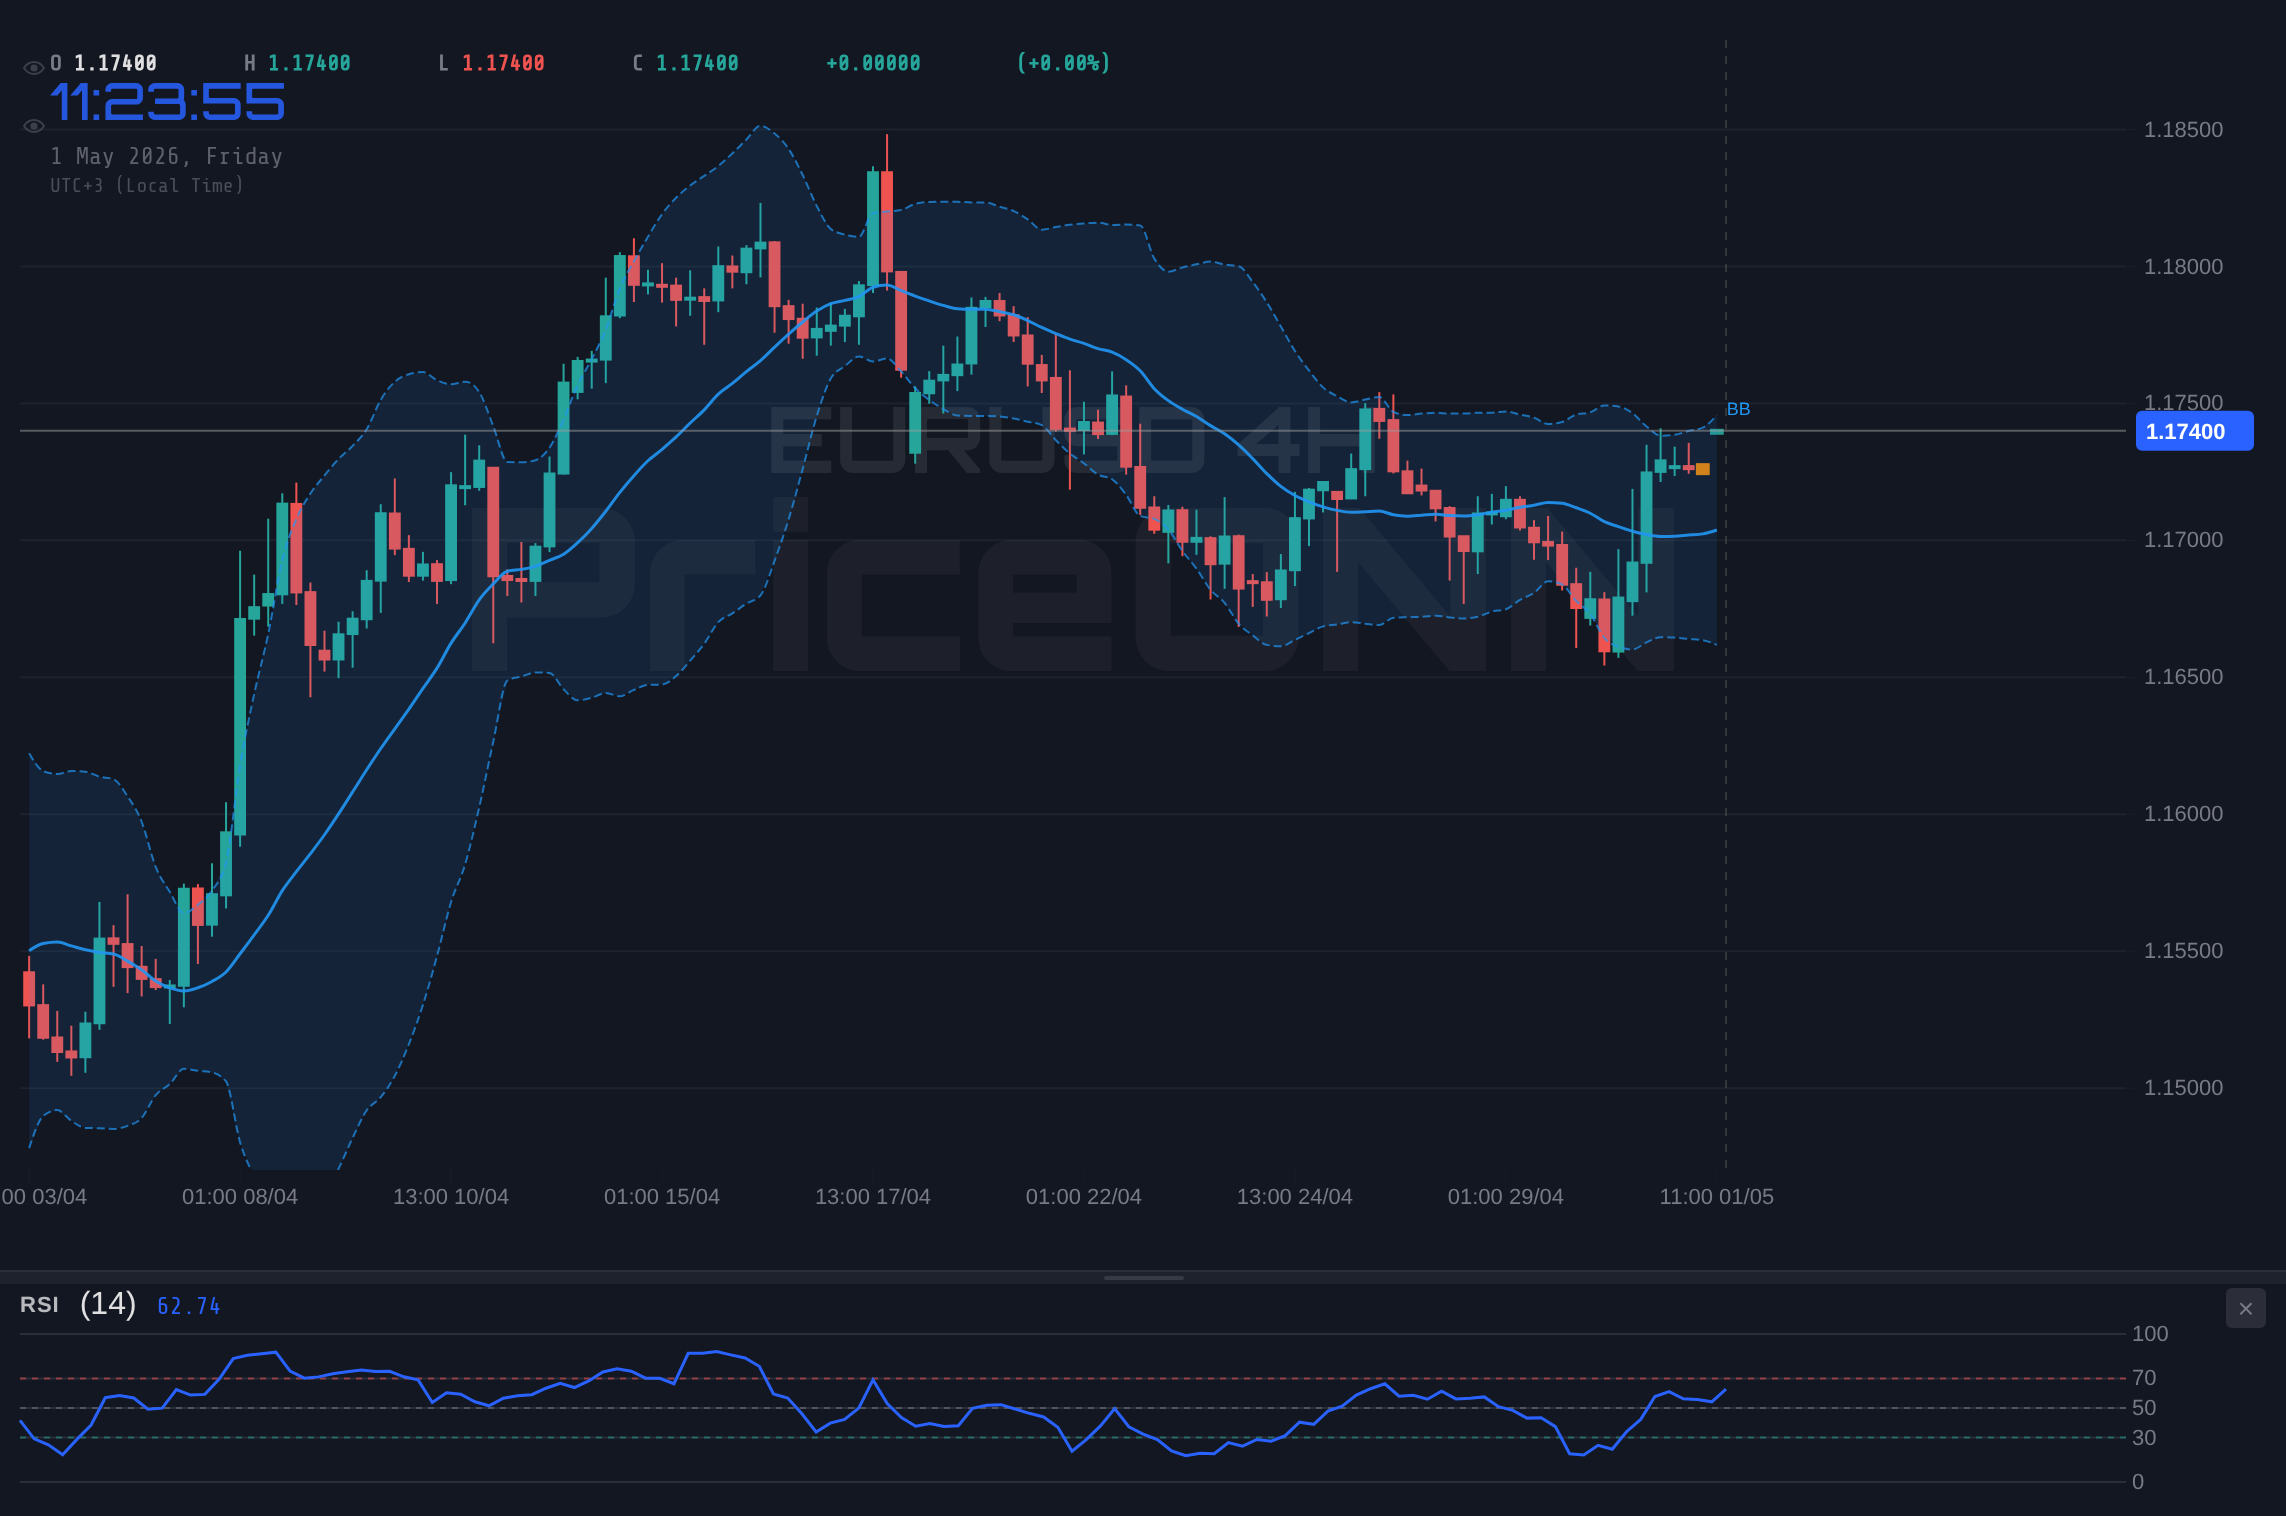
Task: Click the RSI period value (14)
Action: [108, 1304]
